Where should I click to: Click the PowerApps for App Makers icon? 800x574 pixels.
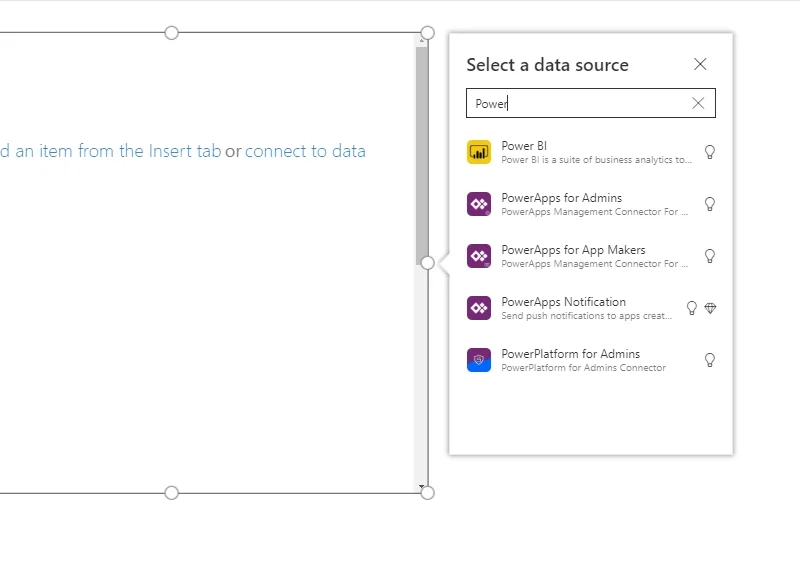point(479,256)
